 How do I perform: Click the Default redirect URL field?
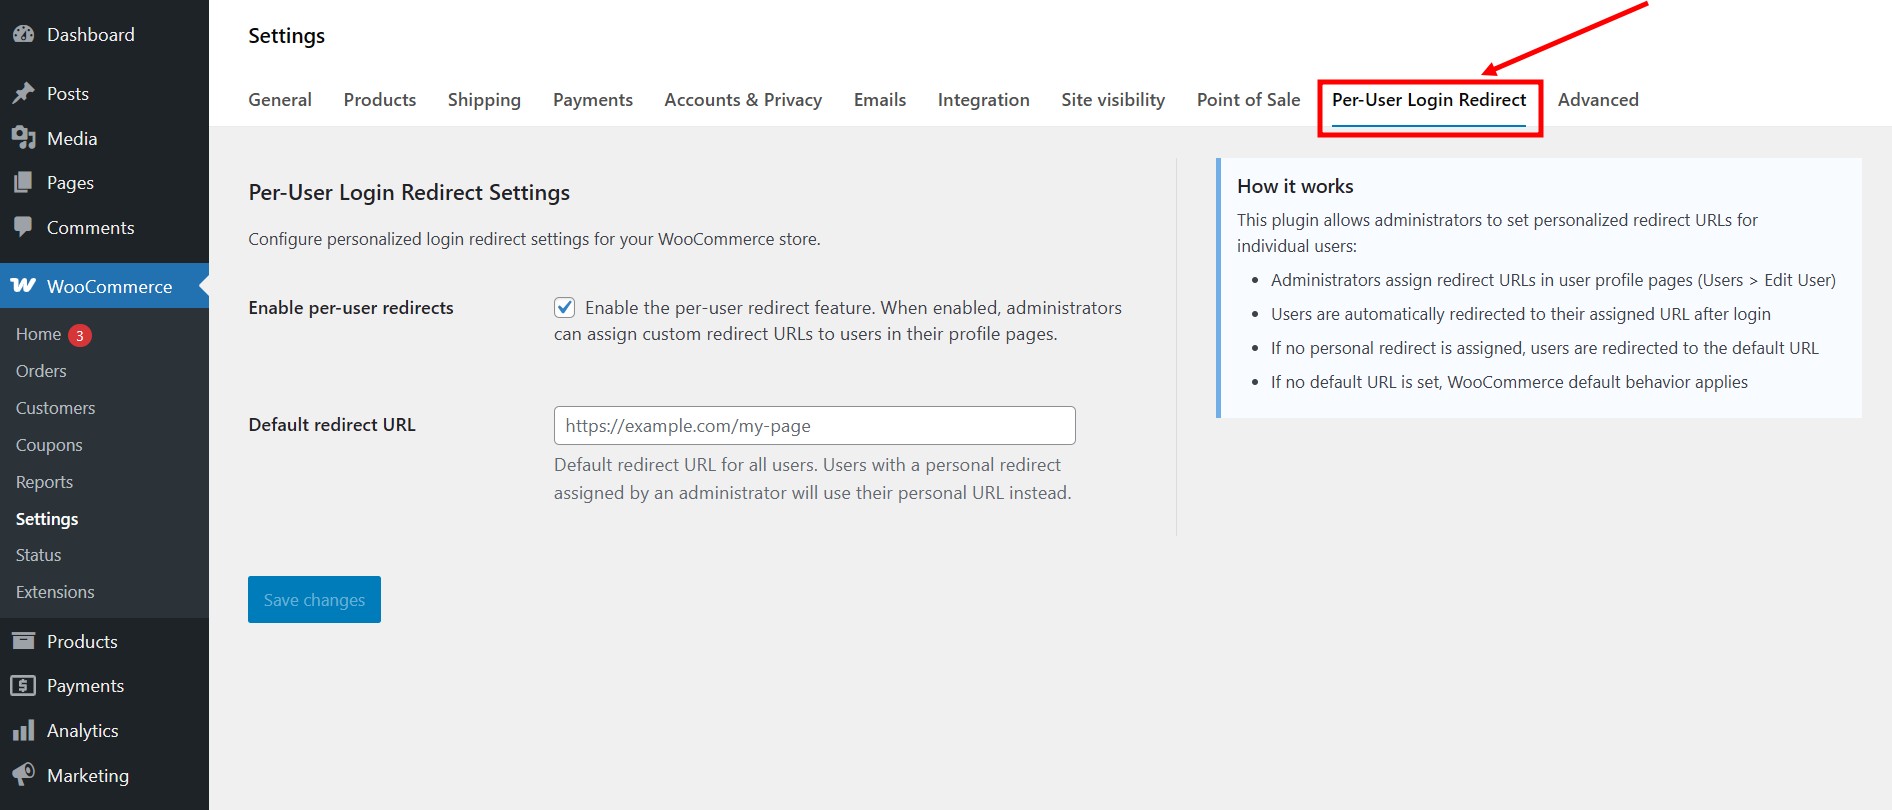click(x=814, y=425)
